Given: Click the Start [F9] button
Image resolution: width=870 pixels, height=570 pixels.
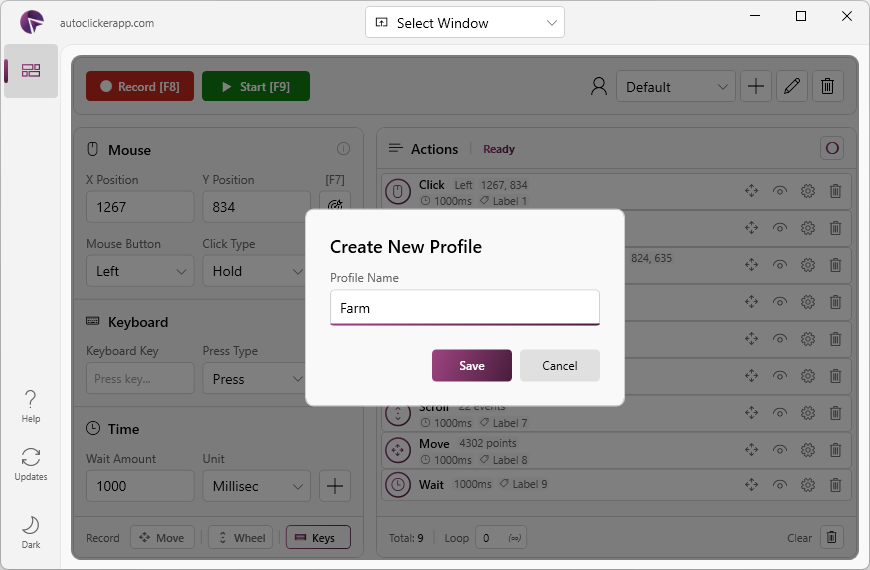Looking at the screenshot, I should [256, 86].
